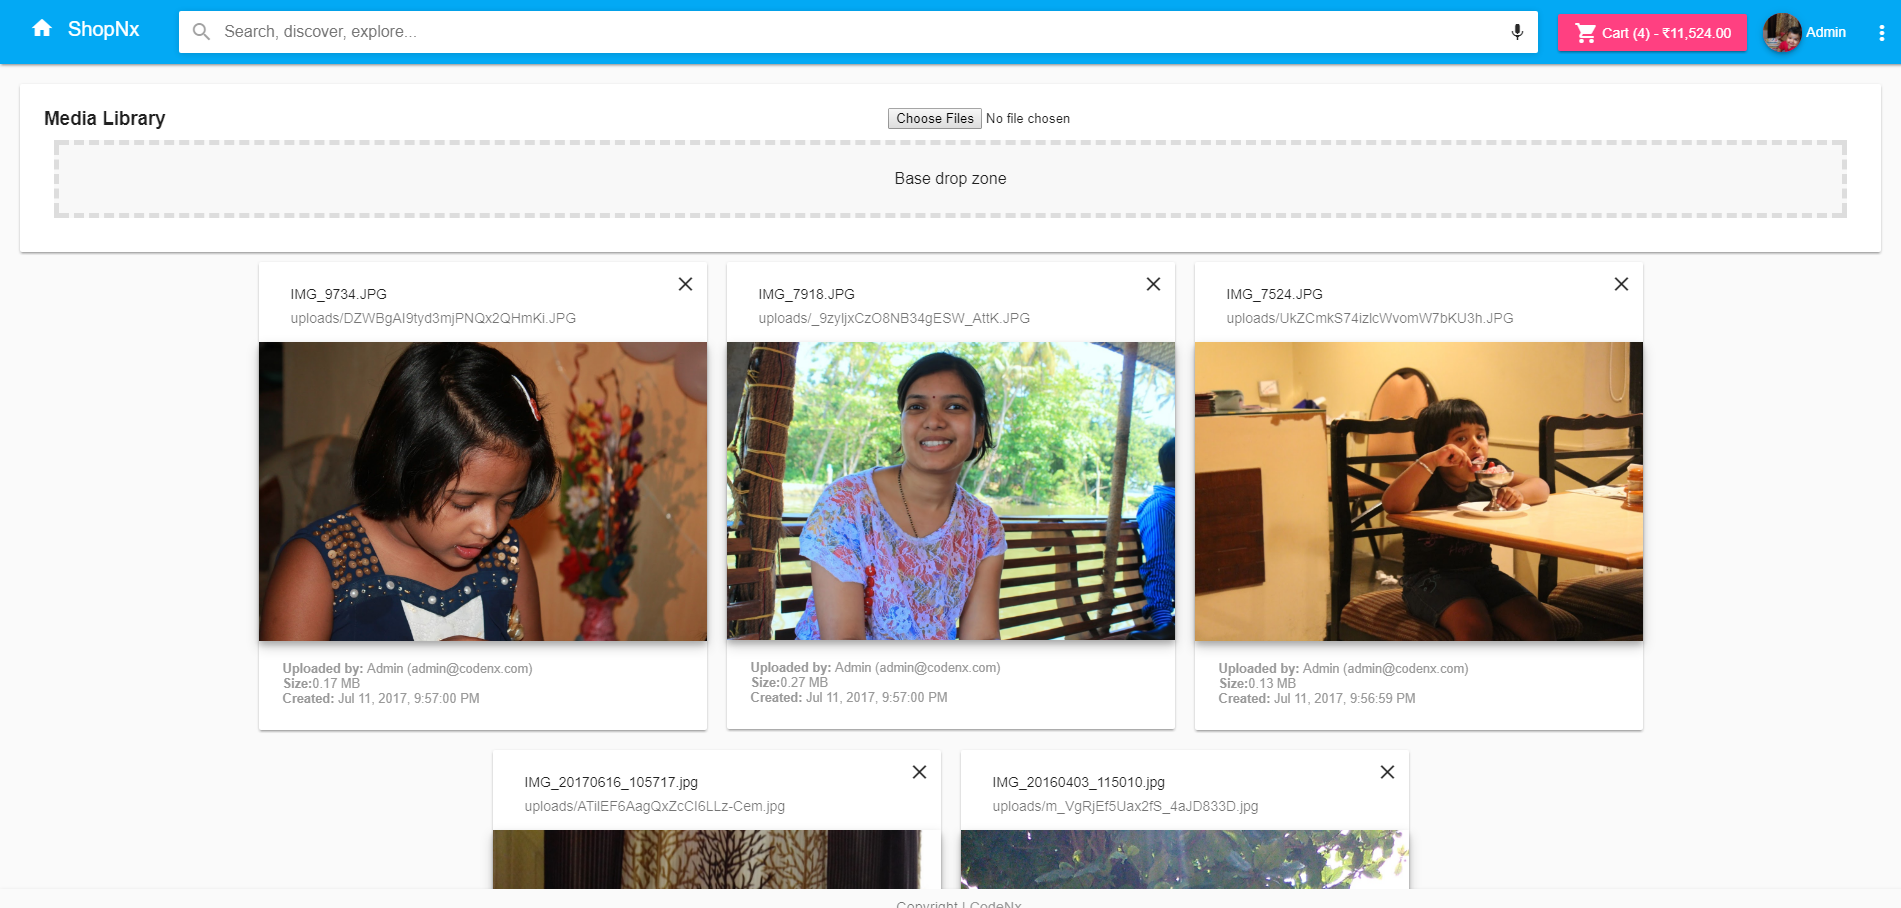Remove IMG_7918.JPG with its close icon
Viewport: 1901px width, 908px height.
pos(1153,284)
